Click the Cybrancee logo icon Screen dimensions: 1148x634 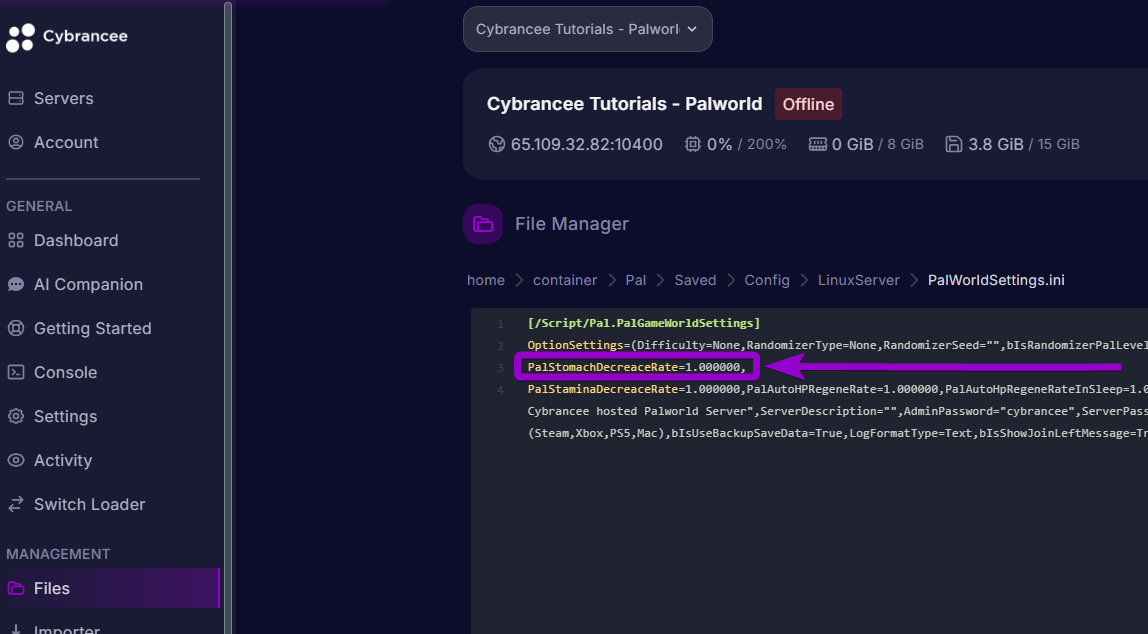(20, 38)
